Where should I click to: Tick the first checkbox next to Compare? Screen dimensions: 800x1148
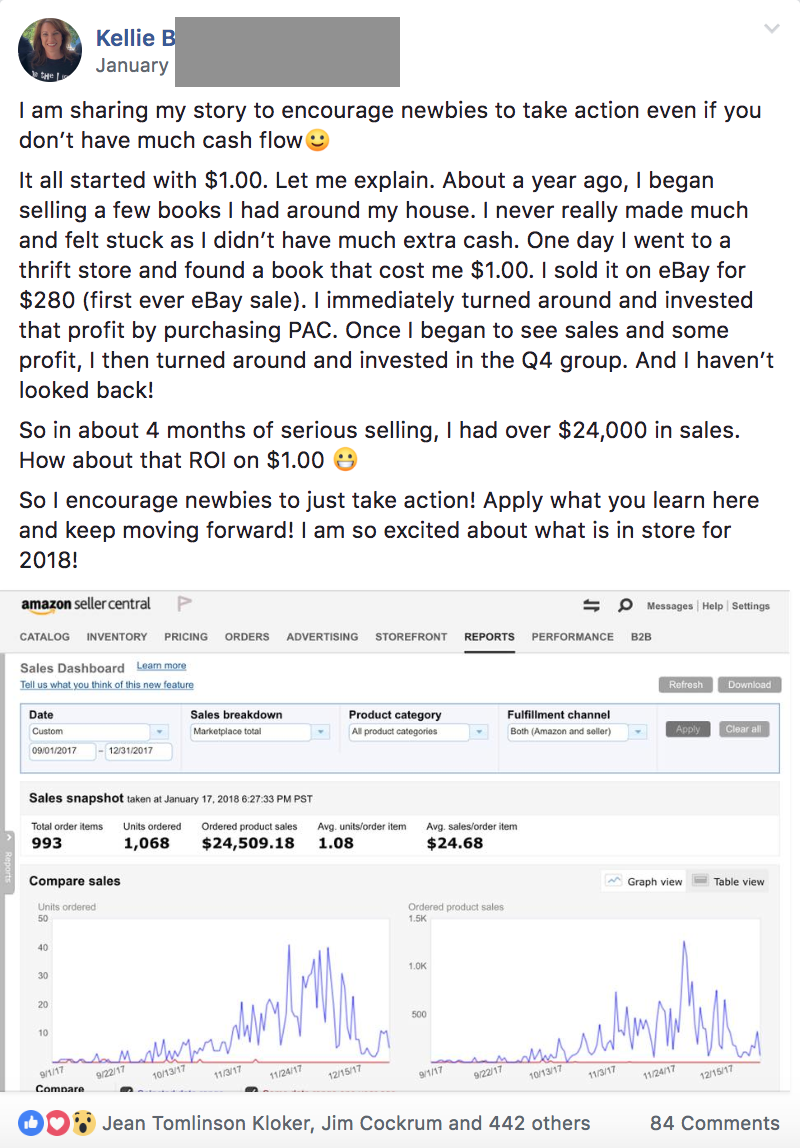point(127,1090)
